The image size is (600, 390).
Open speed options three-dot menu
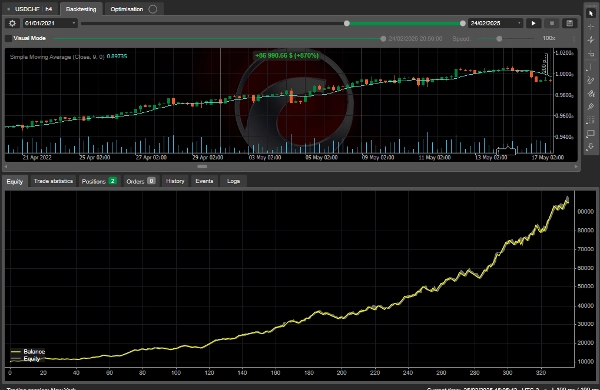pyautogui.click(x=574, y=39)
